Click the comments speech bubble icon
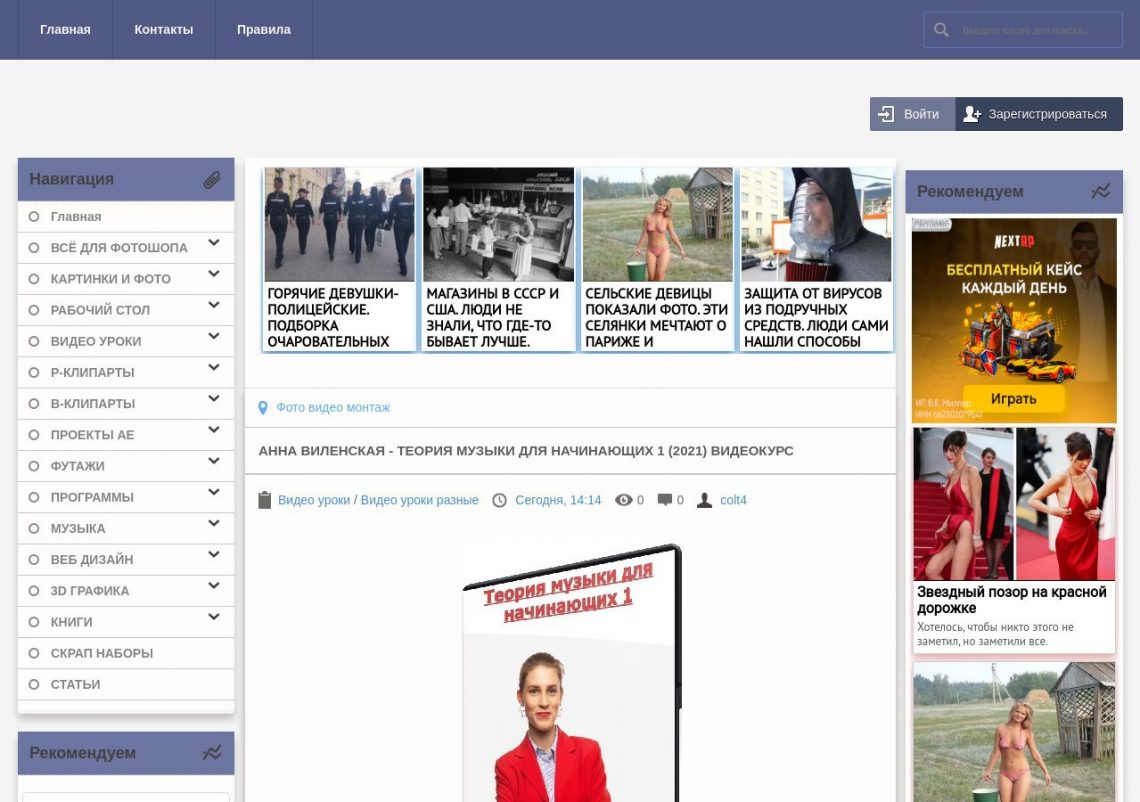Image resolution: width=1140 pixels, height=802 pixels. (x=665, y=500)
